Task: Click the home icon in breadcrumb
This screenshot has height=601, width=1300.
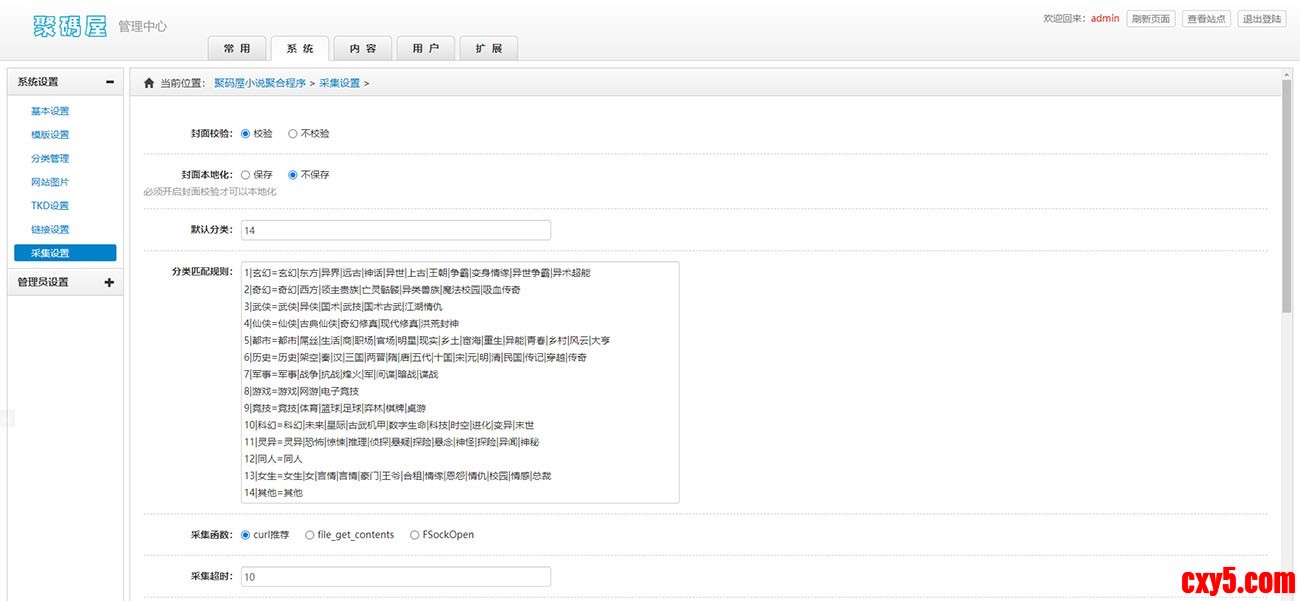Action: [149, 83]
